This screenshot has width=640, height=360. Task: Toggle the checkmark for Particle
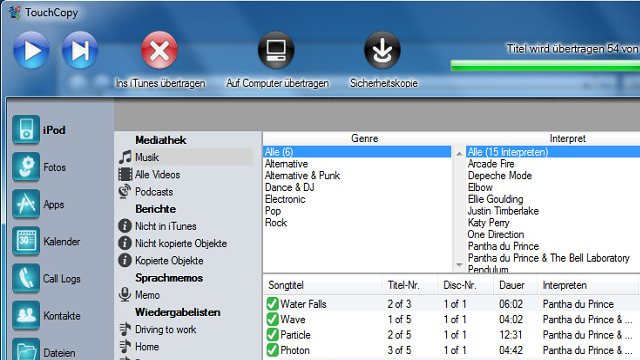(x=272, y=335)
